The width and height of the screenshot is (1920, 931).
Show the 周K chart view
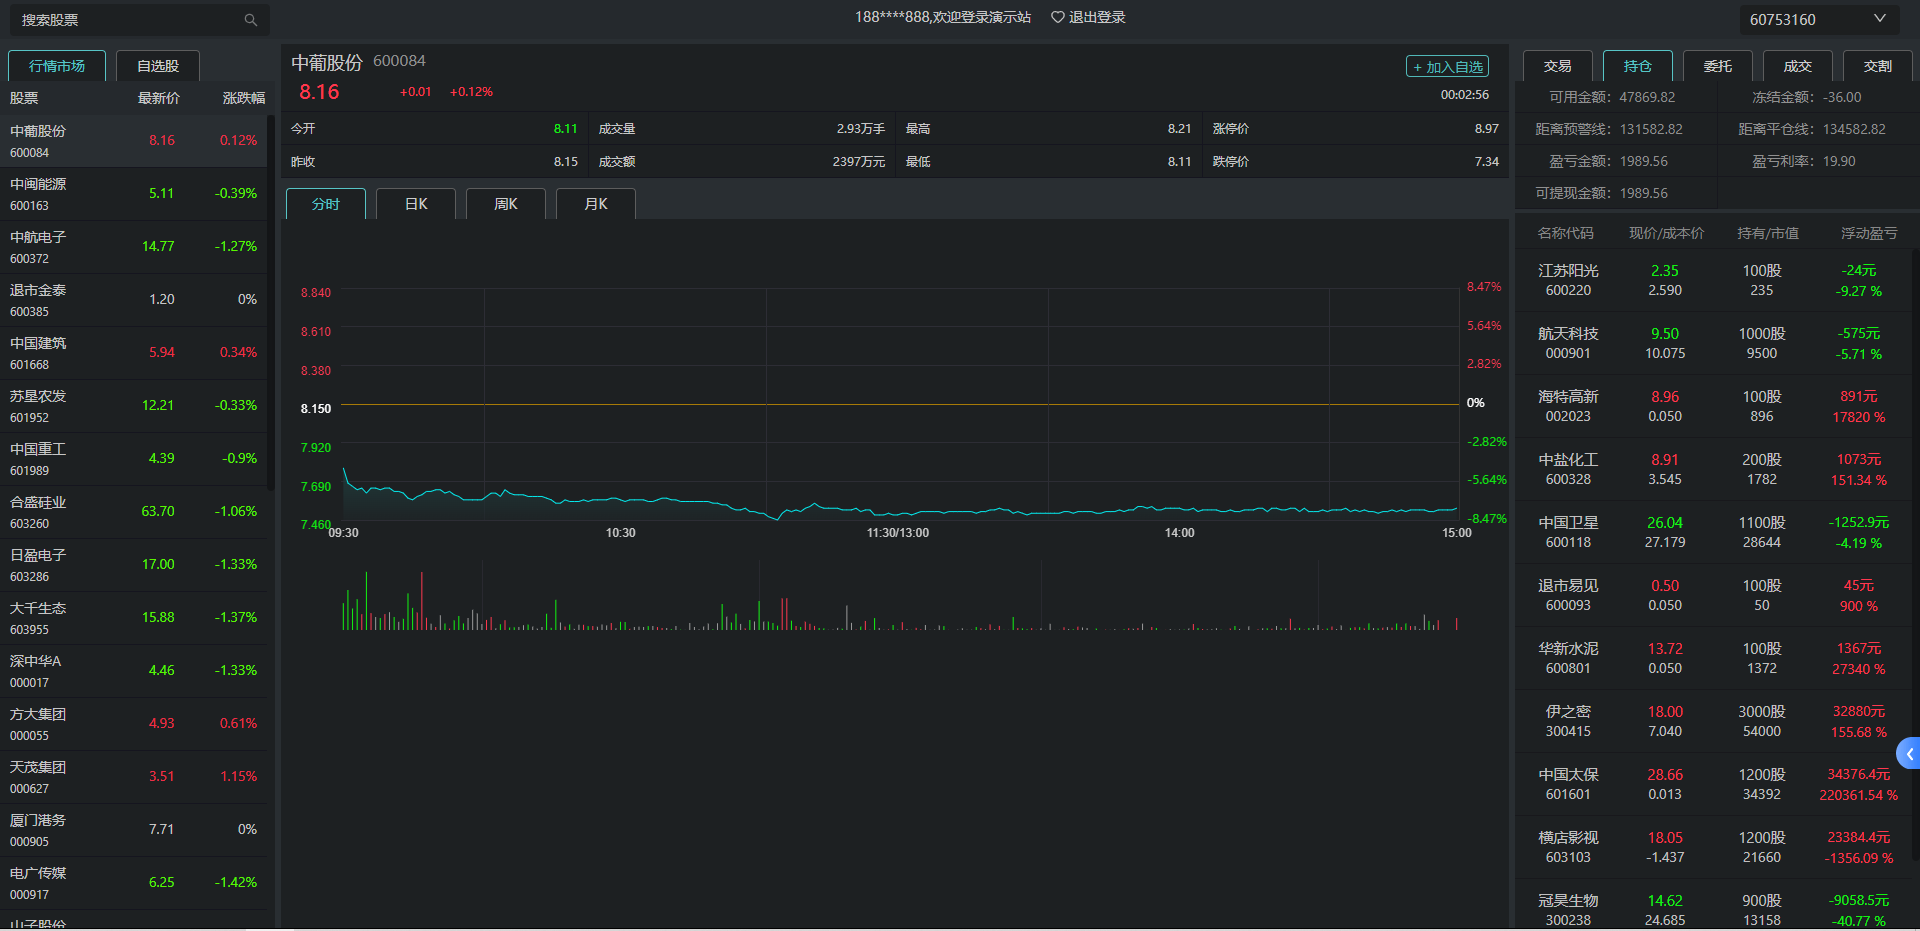[x=506, y=204]
